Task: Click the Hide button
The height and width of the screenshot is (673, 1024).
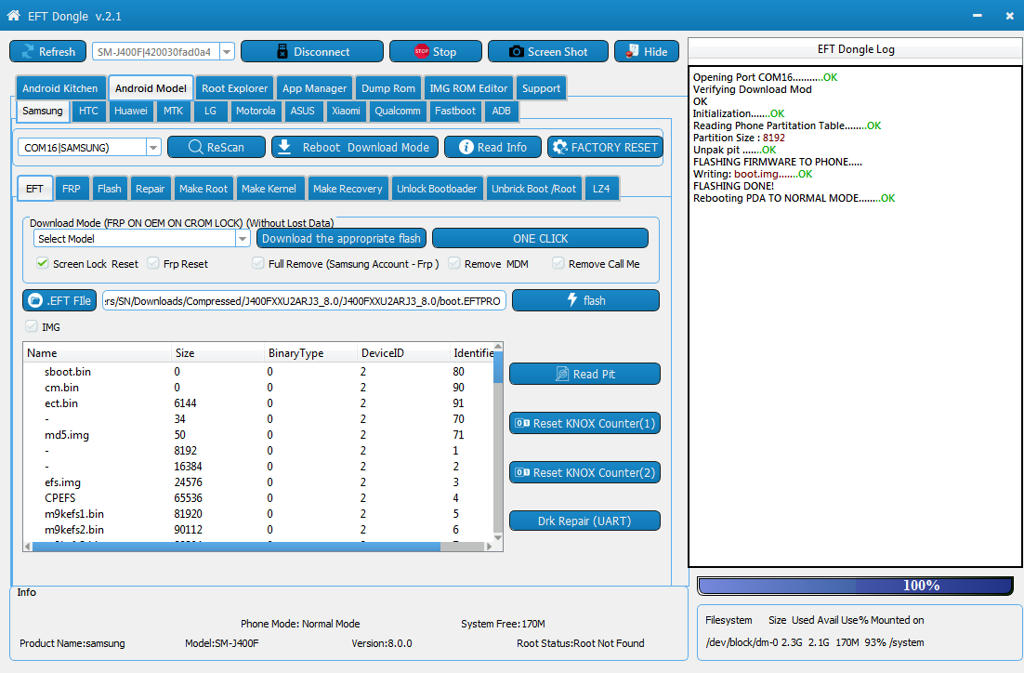Action: pos(646,51)
